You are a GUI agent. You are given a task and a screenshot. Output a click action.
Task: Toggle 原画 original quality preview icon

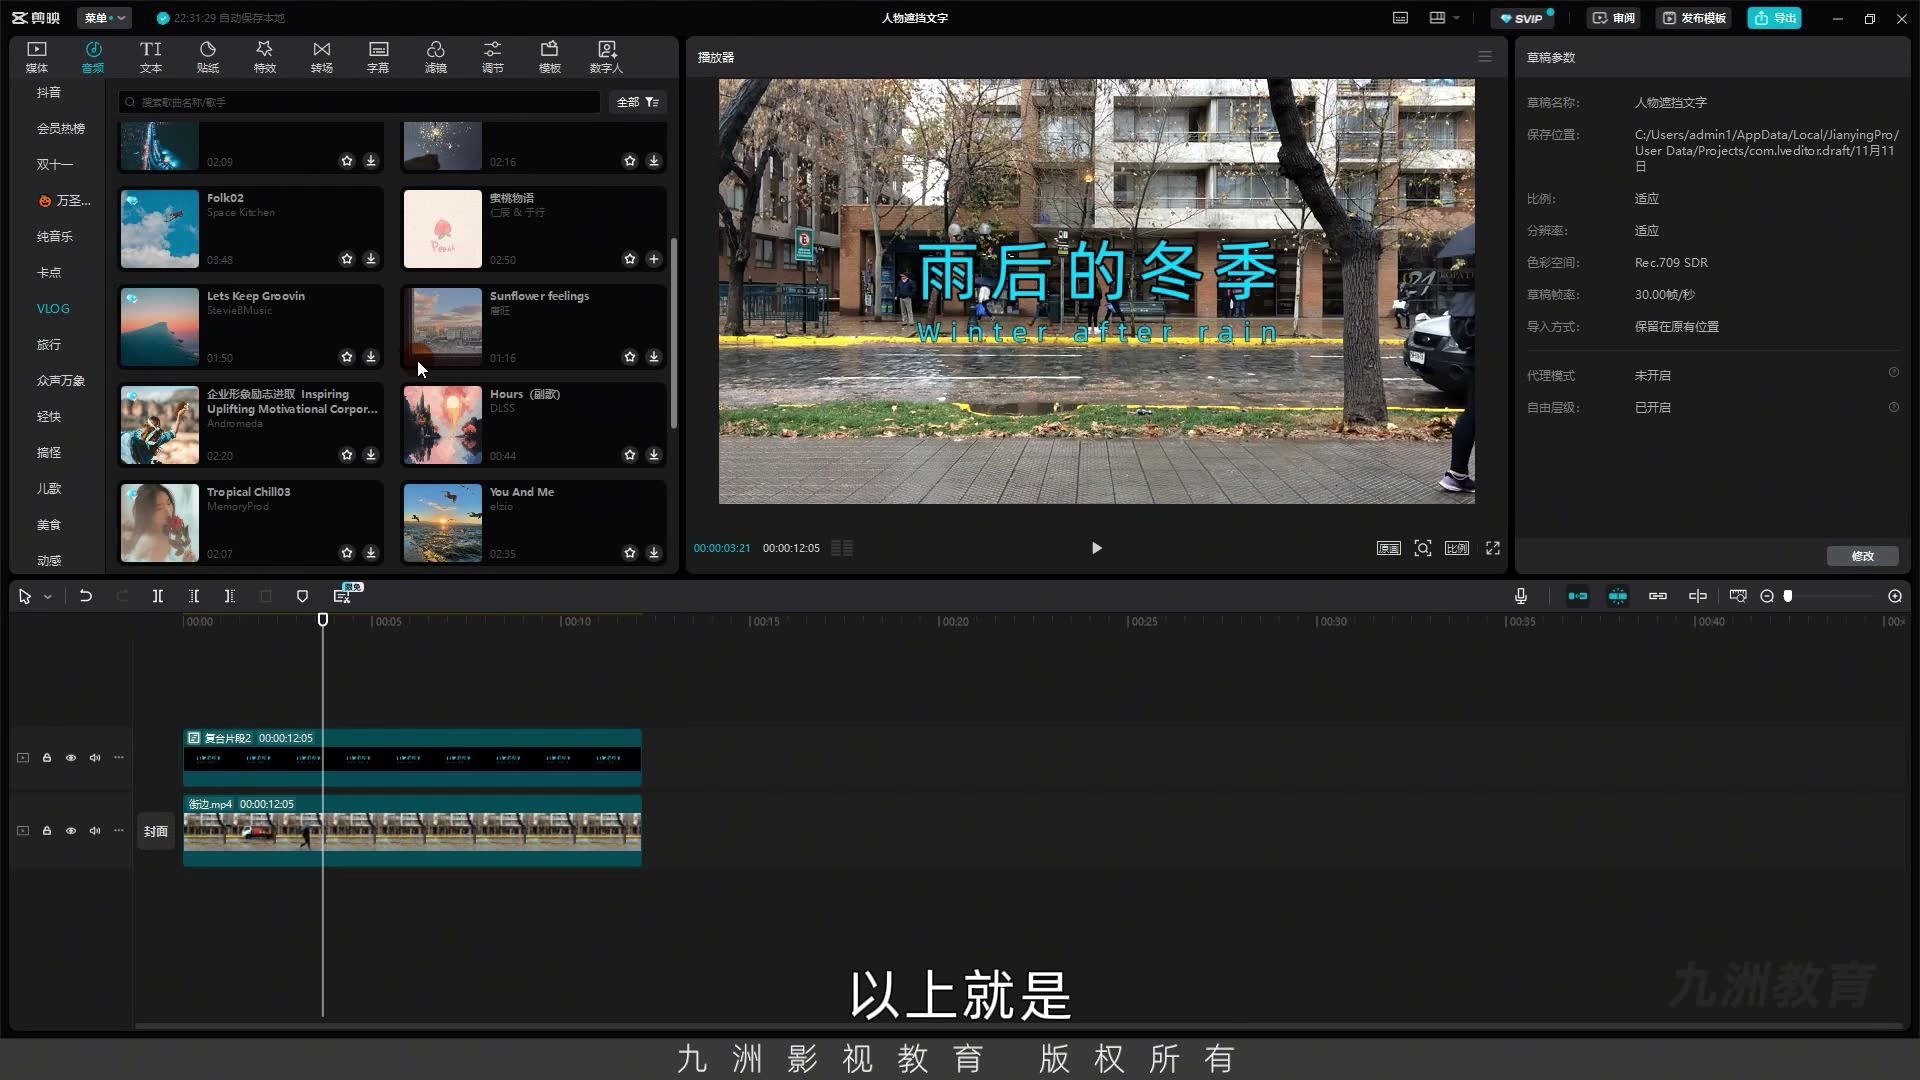(x=1388, y=548)
